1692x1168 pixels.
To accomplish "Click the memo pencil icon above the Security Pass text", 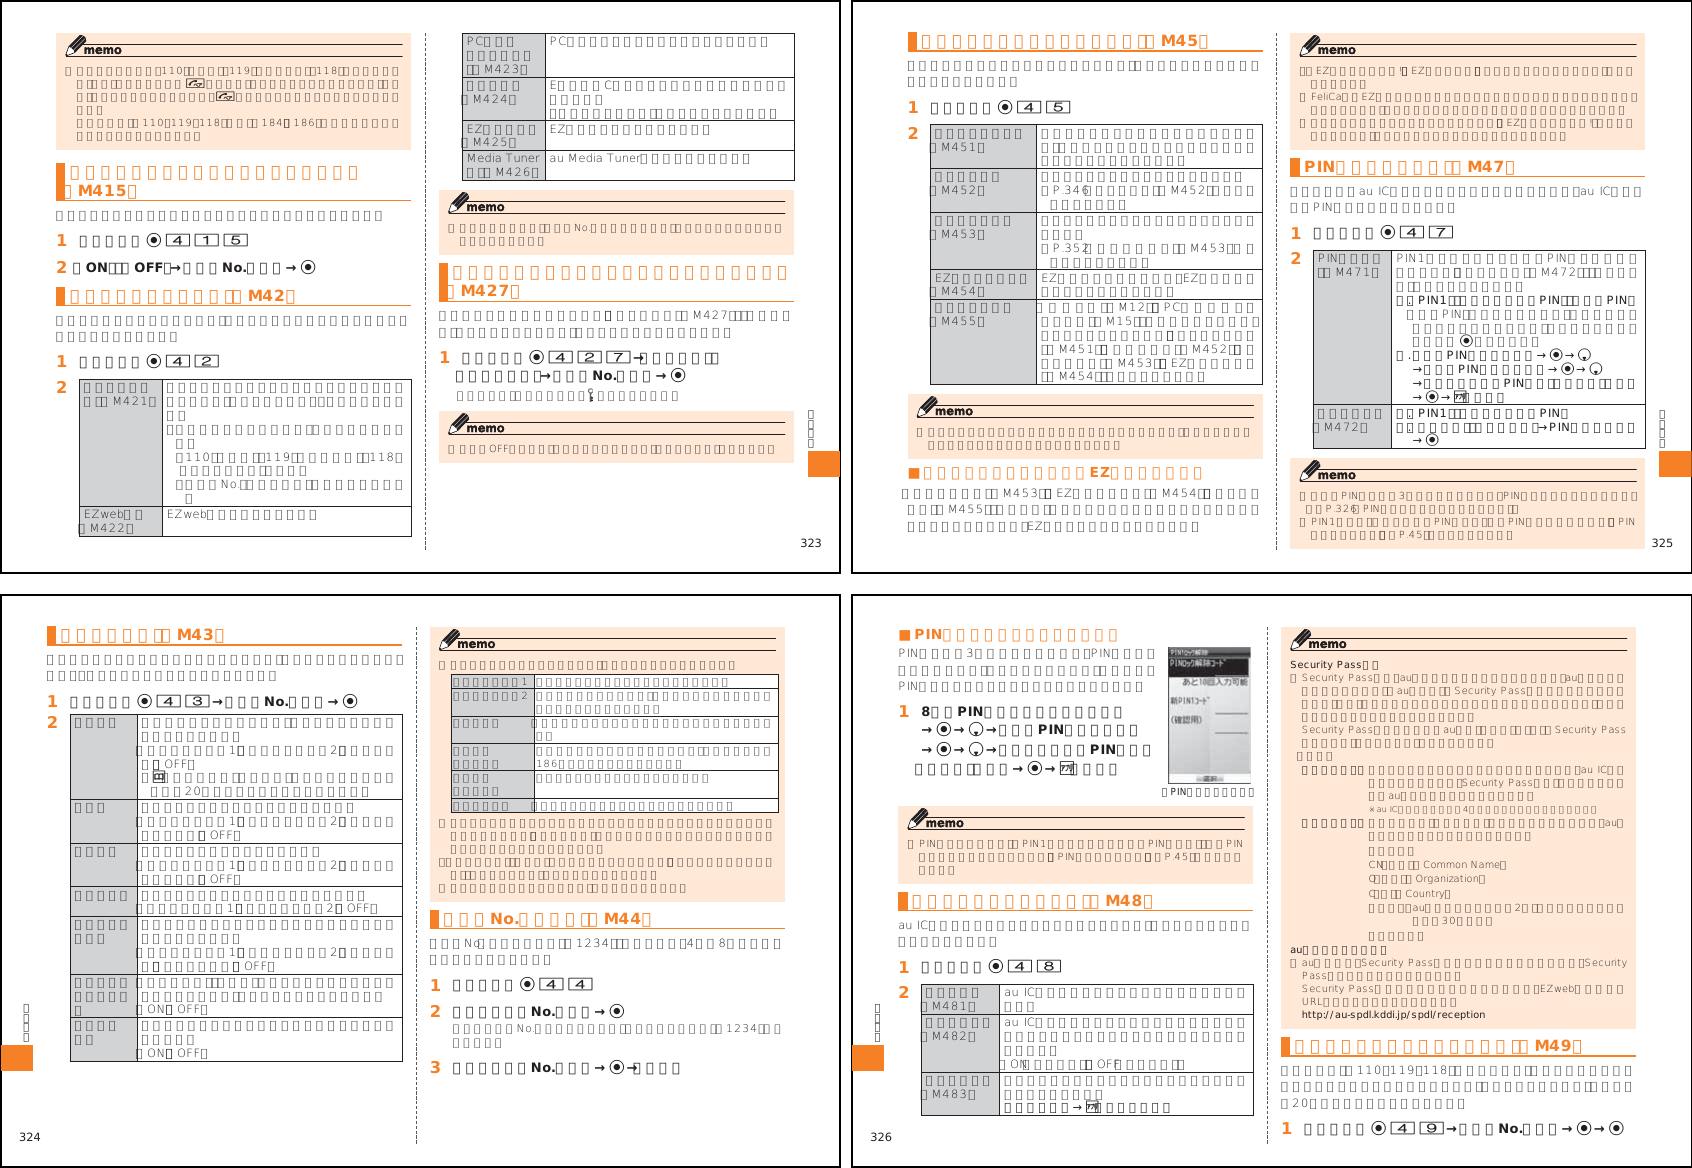I will (x=1299, y=640).
